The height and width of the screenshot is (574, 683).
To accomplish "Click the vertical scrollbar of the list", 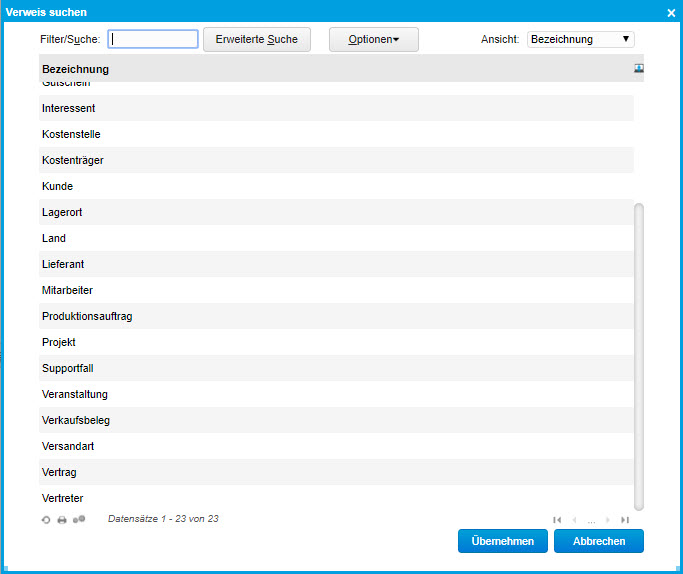I will tap(639, 355).
